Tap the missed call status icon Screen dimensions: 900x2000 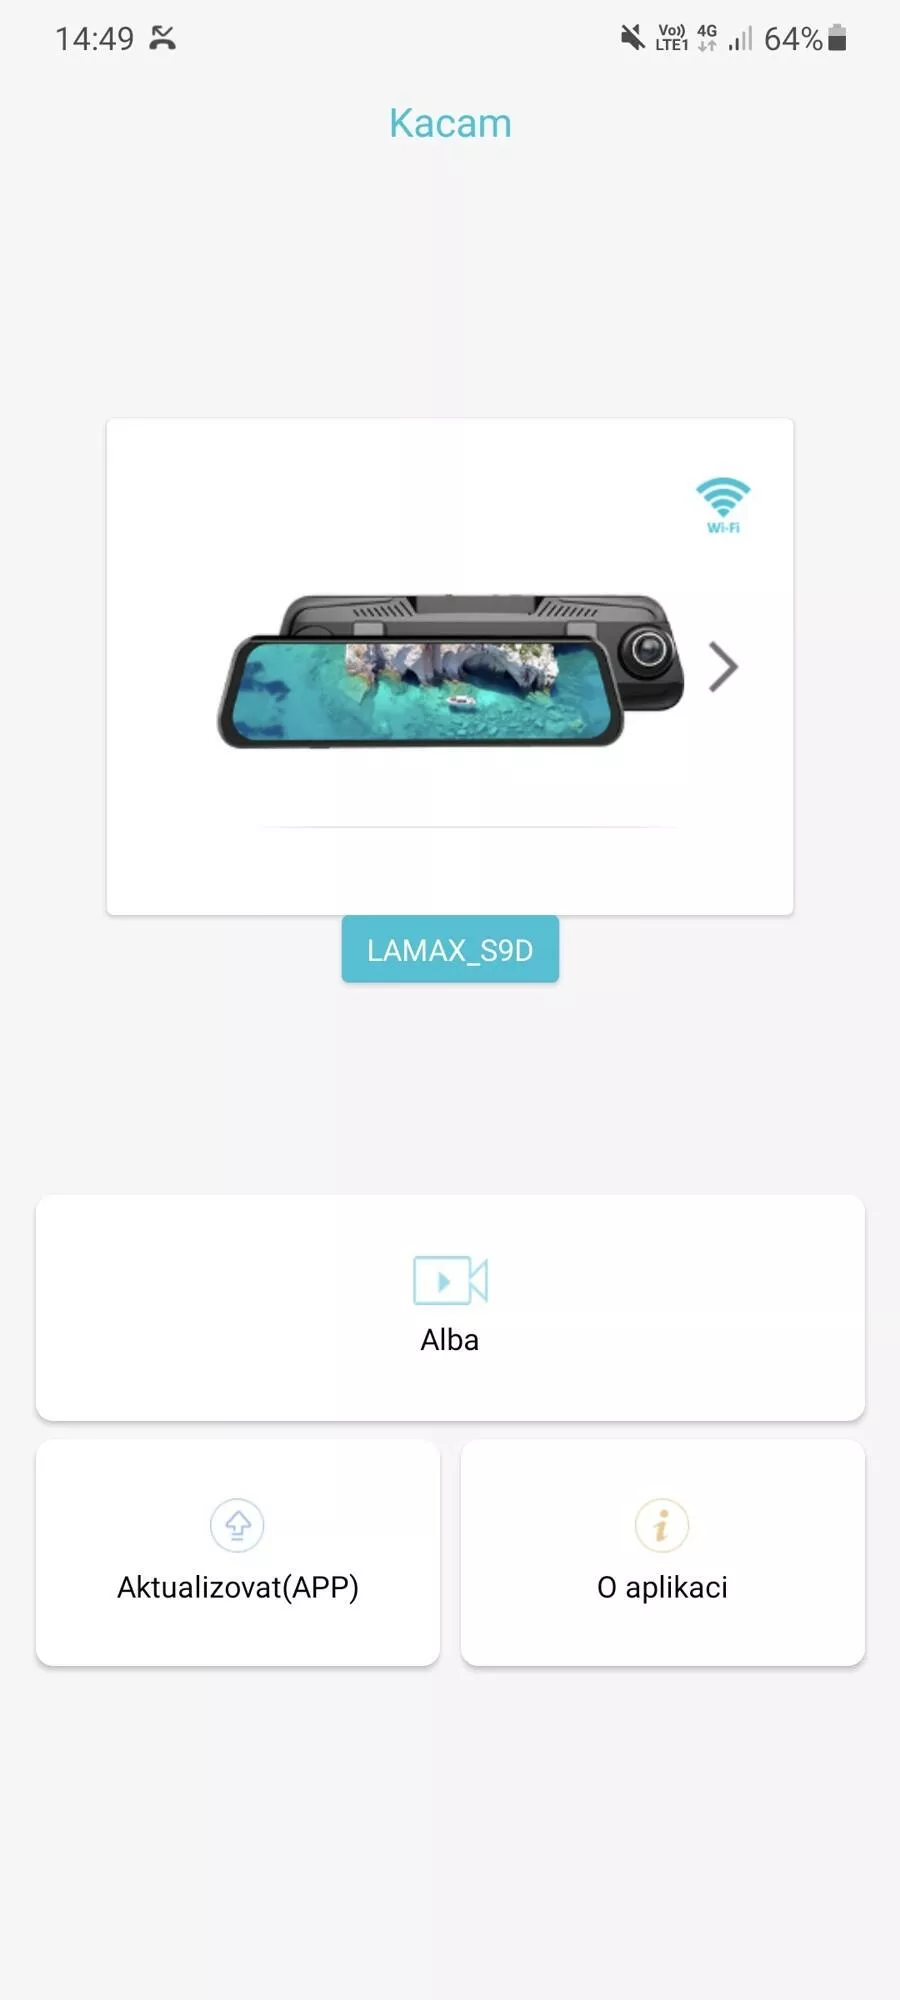(x=162, y=38)
